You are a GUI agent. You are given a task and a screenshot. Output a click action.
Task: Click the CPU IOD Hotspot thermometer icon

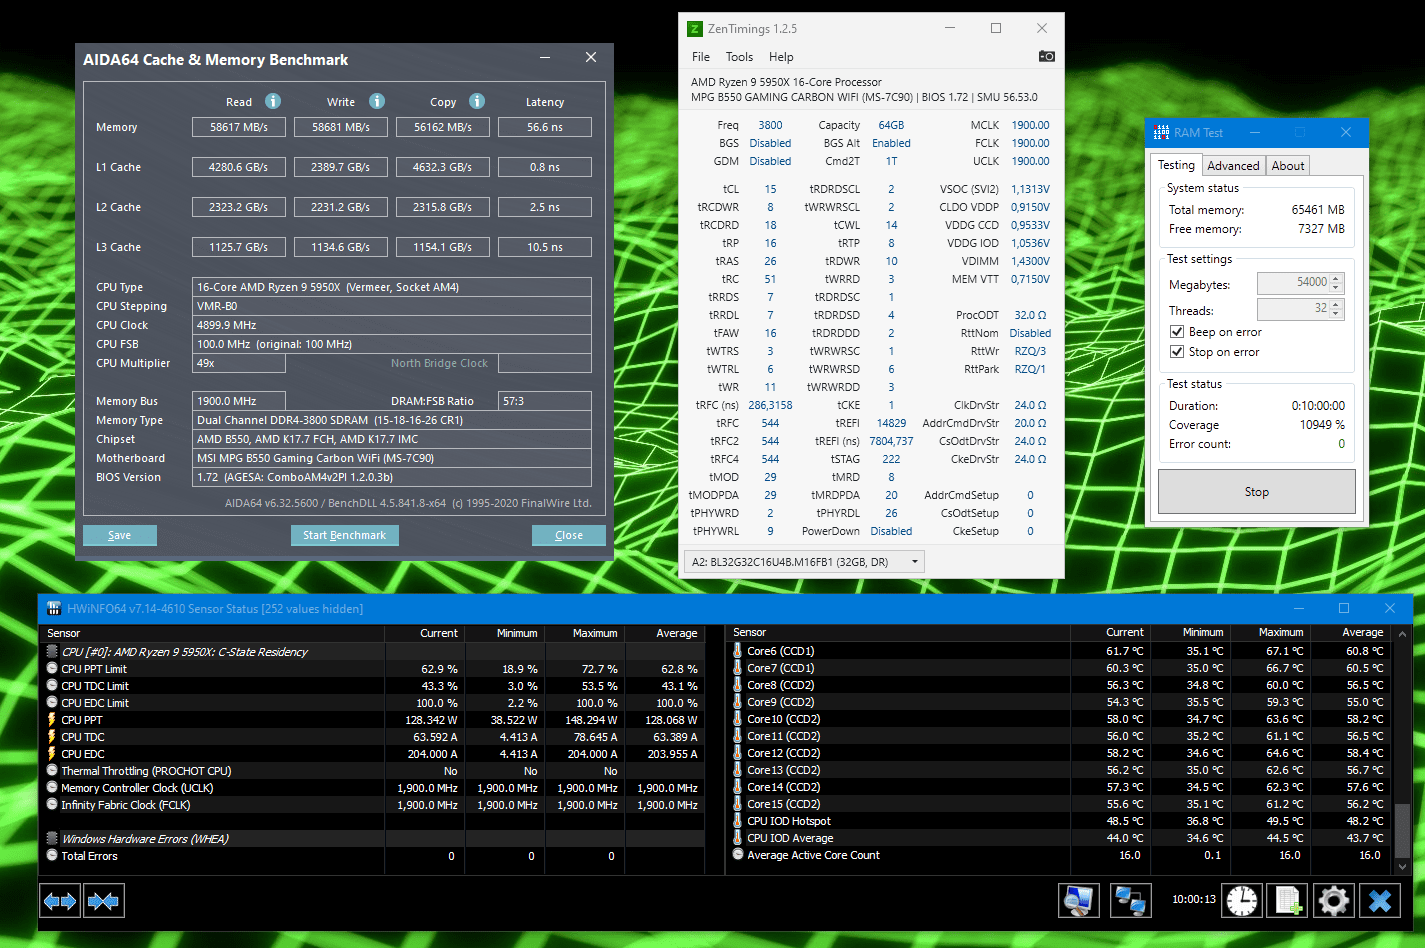coord(738,820)
